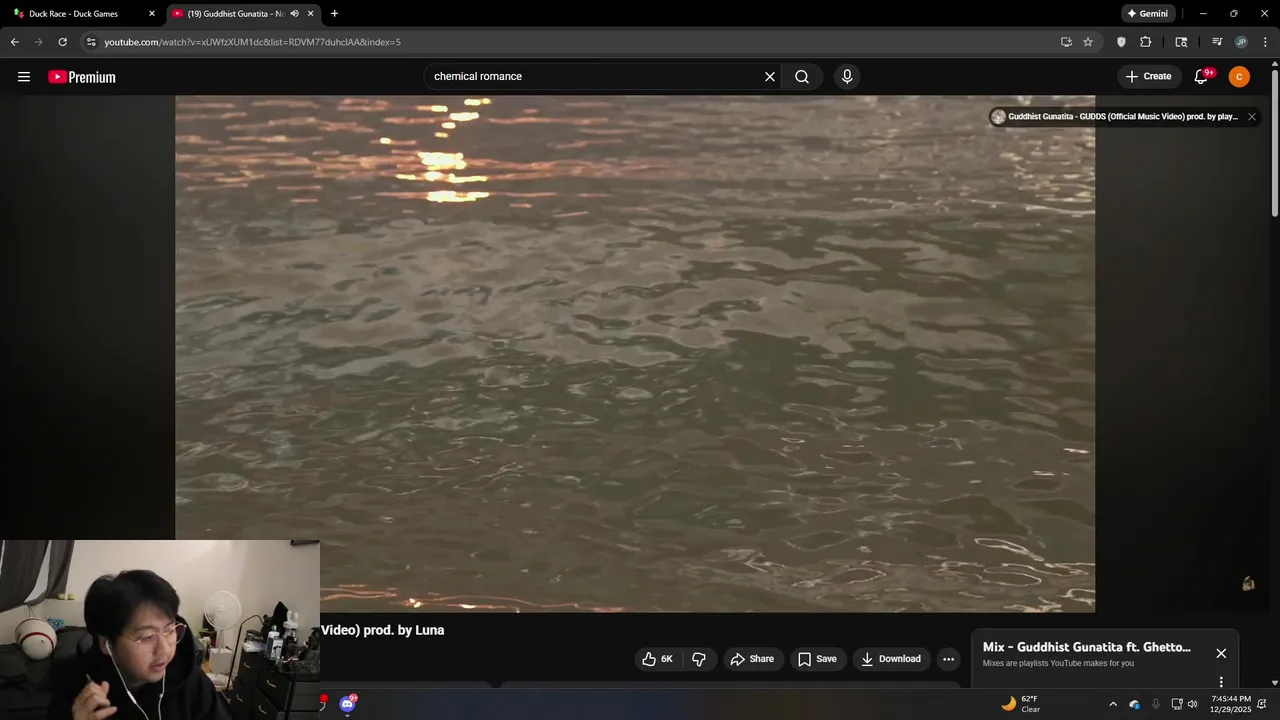Close the Mix playlist panel
Image resolution: width=1280 pixels, height=720 pixels.
click(x=1221, y=653)
